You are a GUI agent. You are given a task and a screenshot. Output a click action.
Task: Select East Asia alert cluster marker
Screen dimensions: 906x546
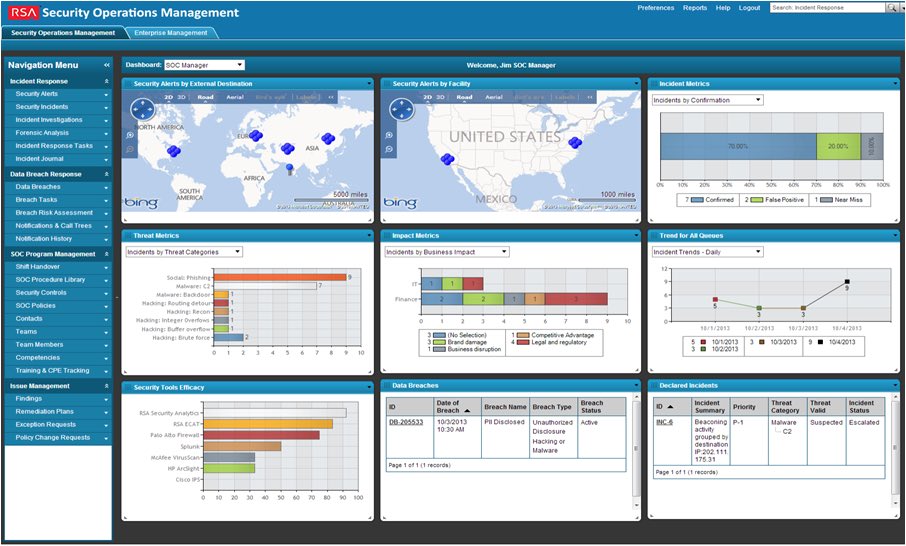tap(328, 139)
